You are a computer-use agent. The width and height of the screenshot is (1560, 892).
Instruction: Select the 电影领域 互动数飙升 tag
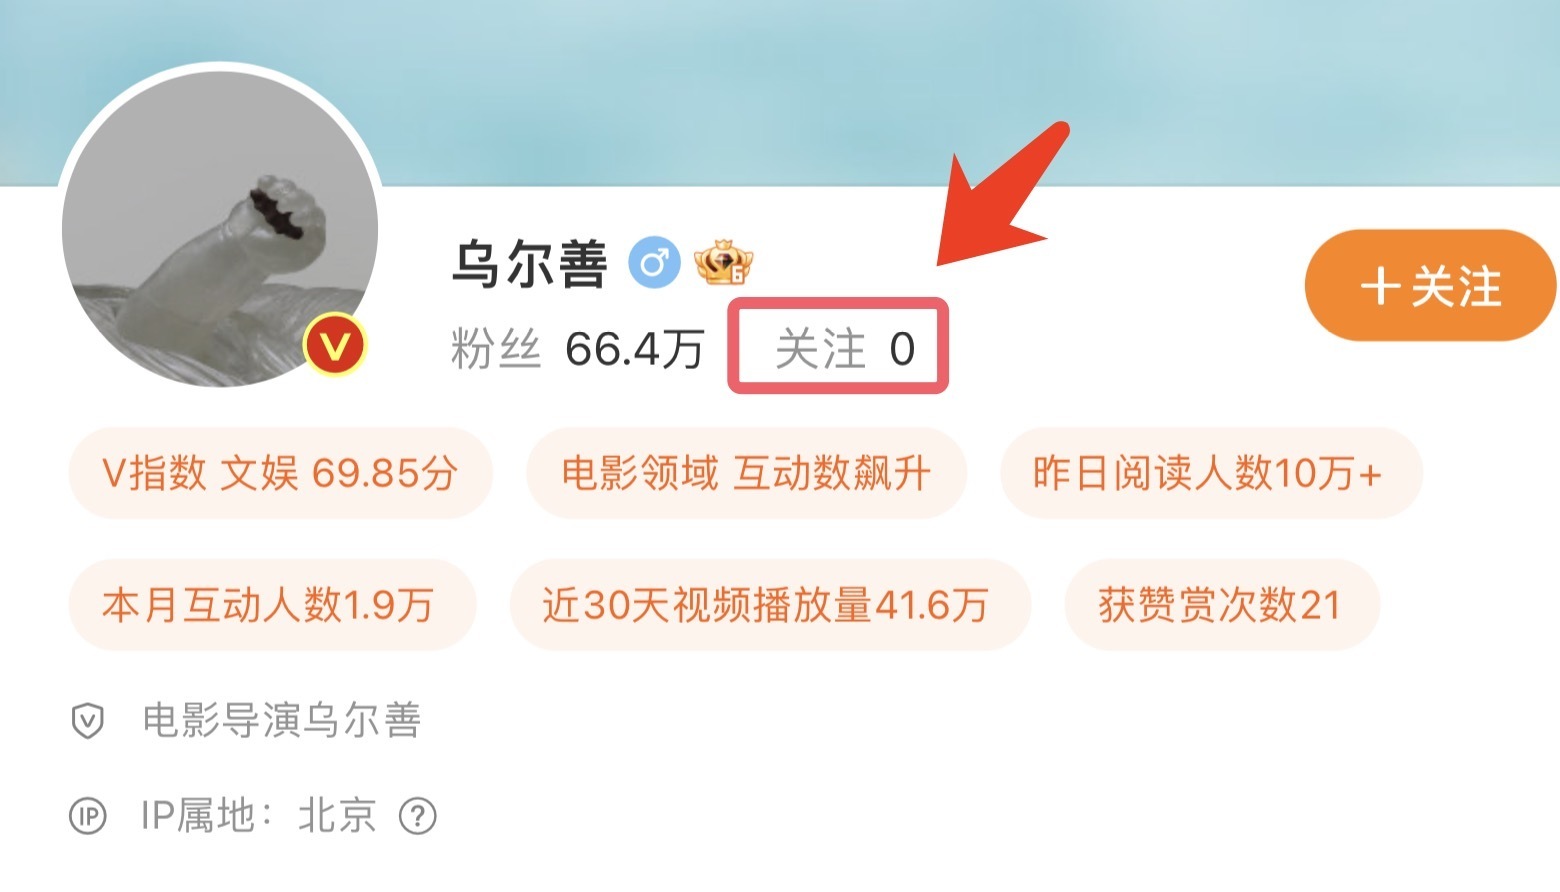click(746, 473)
